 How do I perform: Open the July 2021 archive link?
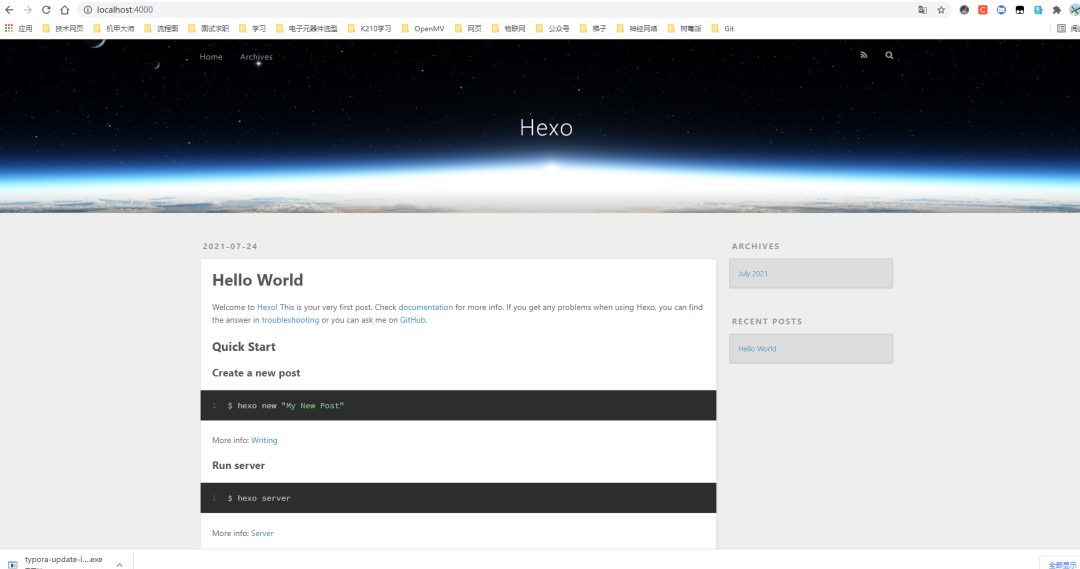753,273
